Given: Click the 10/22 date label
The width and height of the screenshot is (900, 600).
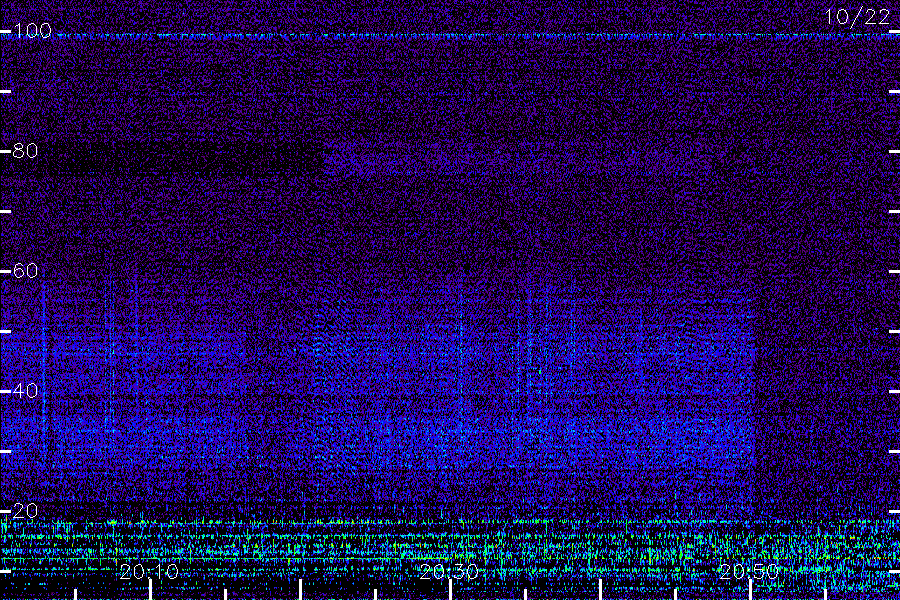Looking at the screenshot, I should (857, 17).
